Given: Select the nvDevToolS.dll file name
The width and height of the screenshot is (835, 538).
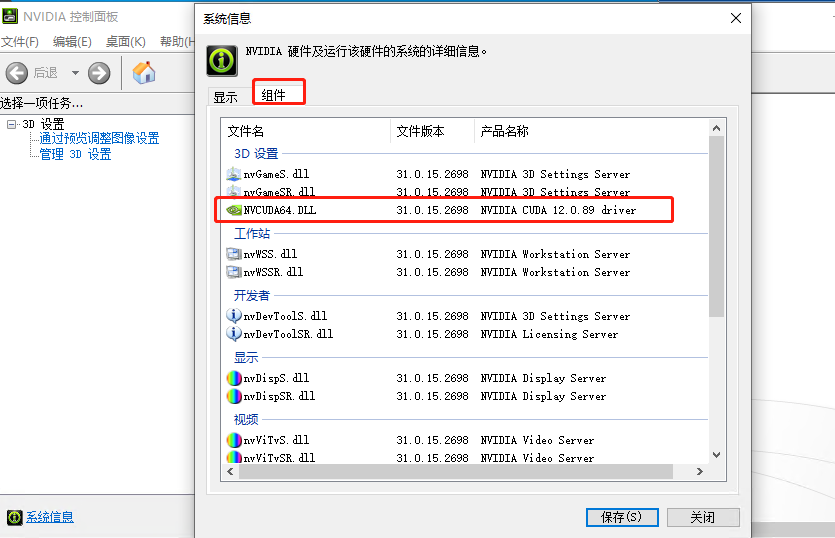Looking at the screenshot, I should 285,316.
